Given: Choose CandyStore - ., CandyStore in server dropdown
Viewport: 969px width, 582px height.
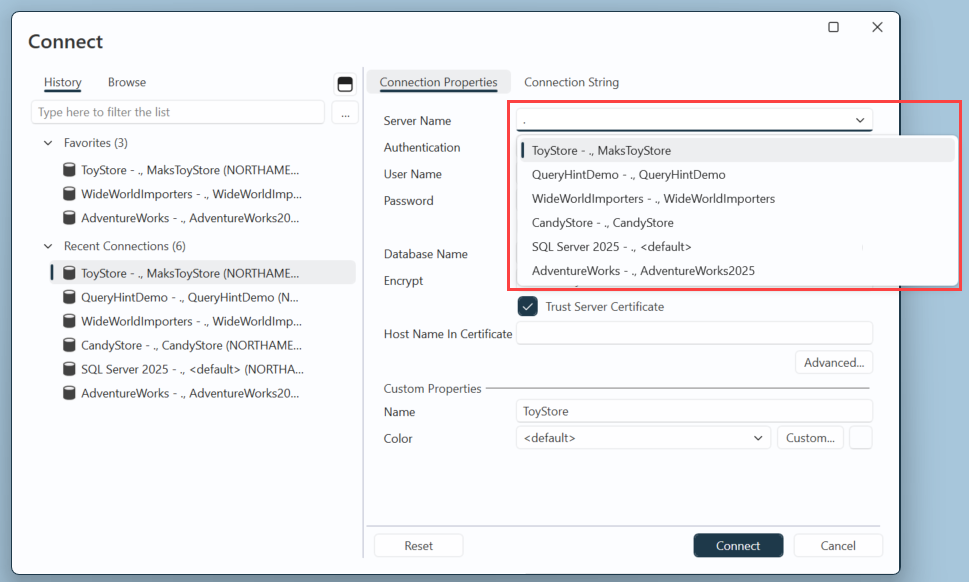Looking at the screenshot, I should coord(737,222).
